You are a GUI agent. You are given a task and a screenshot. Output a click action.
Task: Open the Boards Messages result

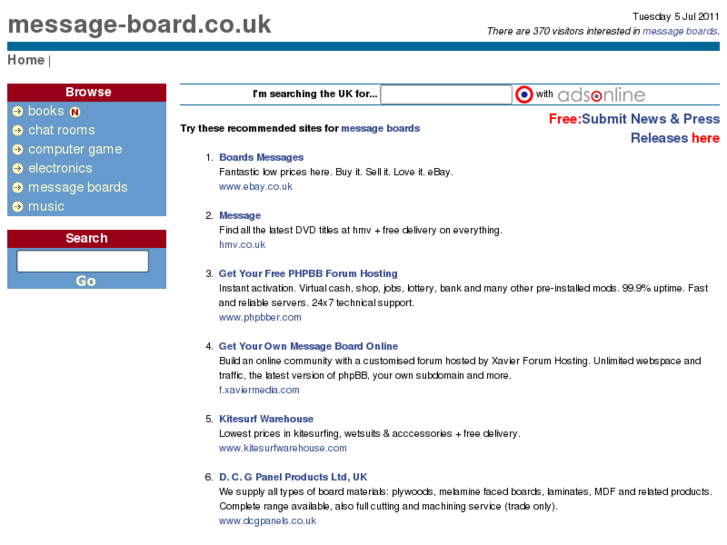tap(261, 157)
